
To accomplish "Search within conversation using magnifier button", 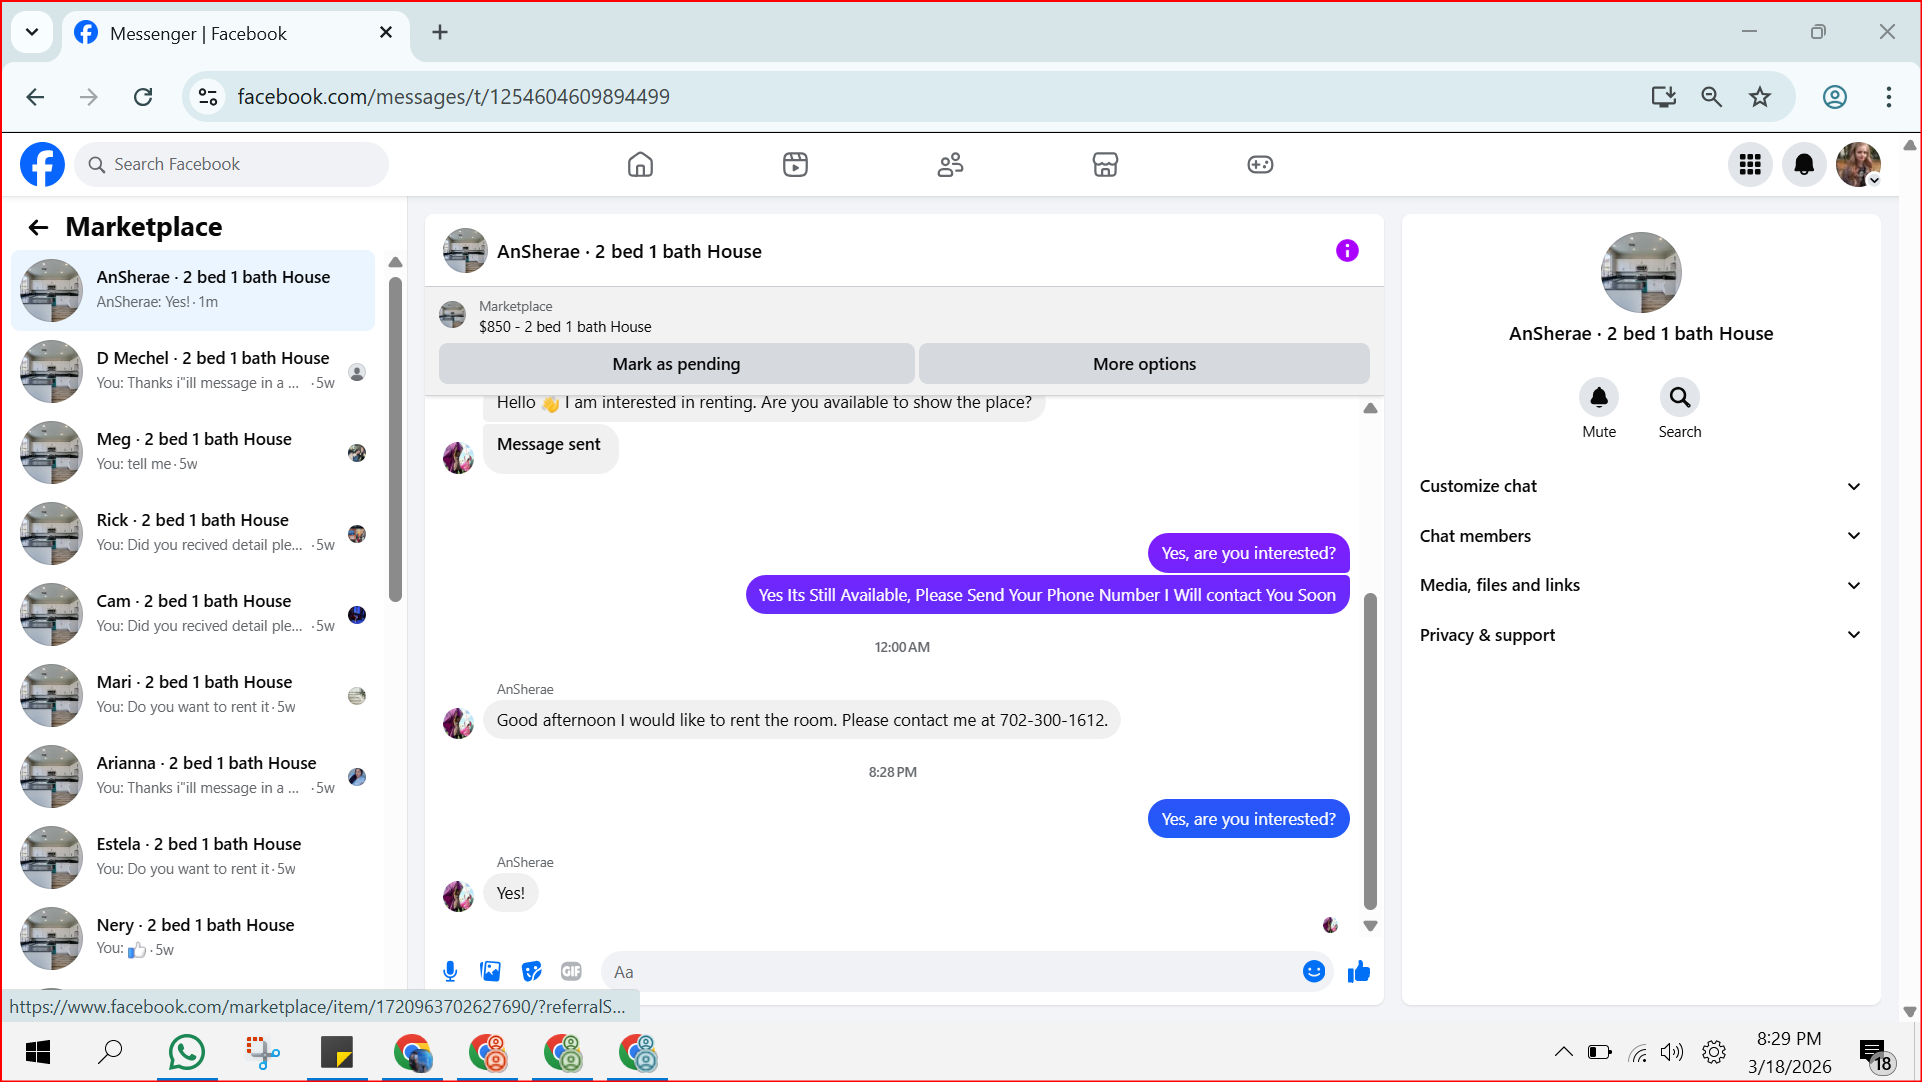I will click(1679, 398).
